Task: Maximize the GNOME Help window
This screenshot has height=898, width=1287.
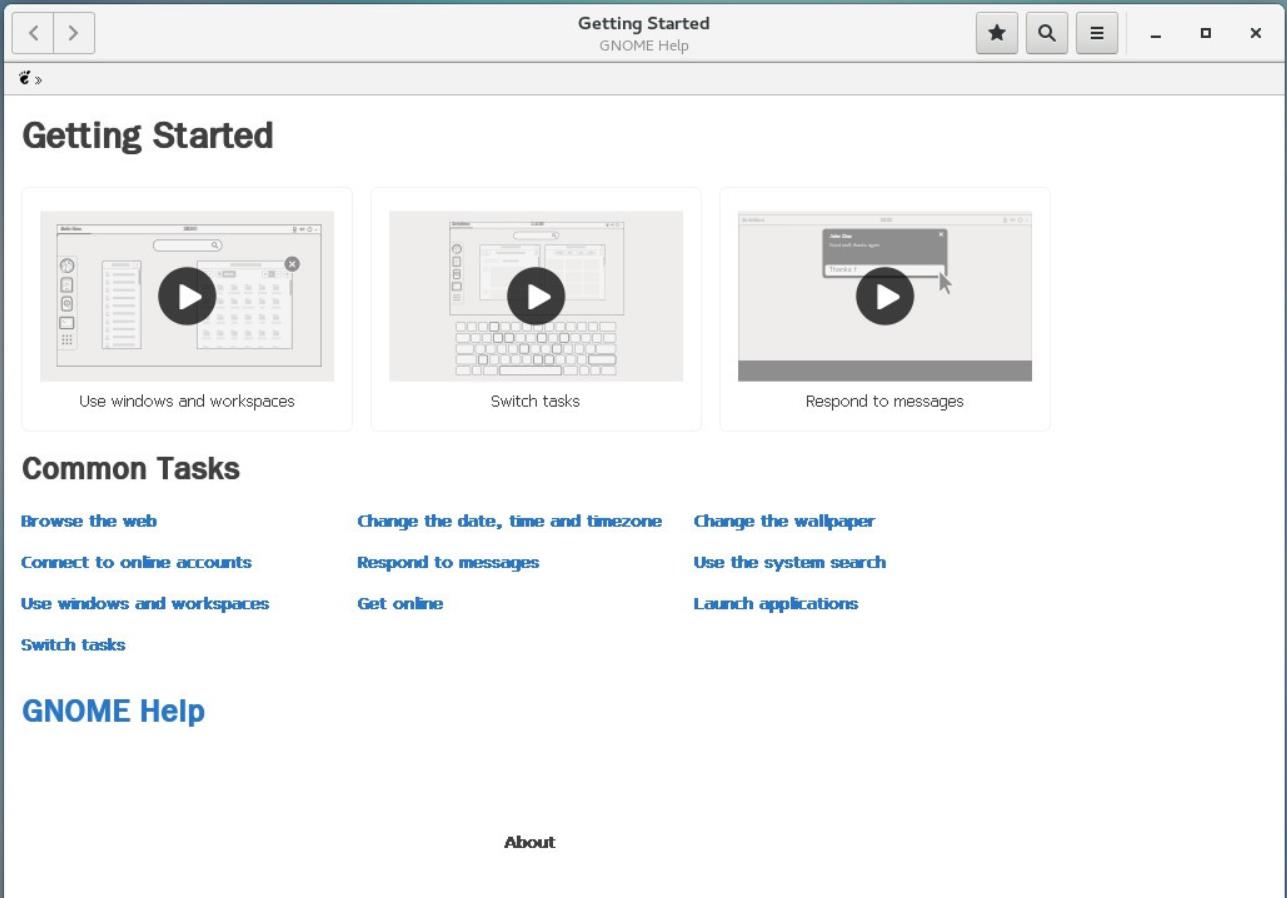Action: coord(1206,33)
